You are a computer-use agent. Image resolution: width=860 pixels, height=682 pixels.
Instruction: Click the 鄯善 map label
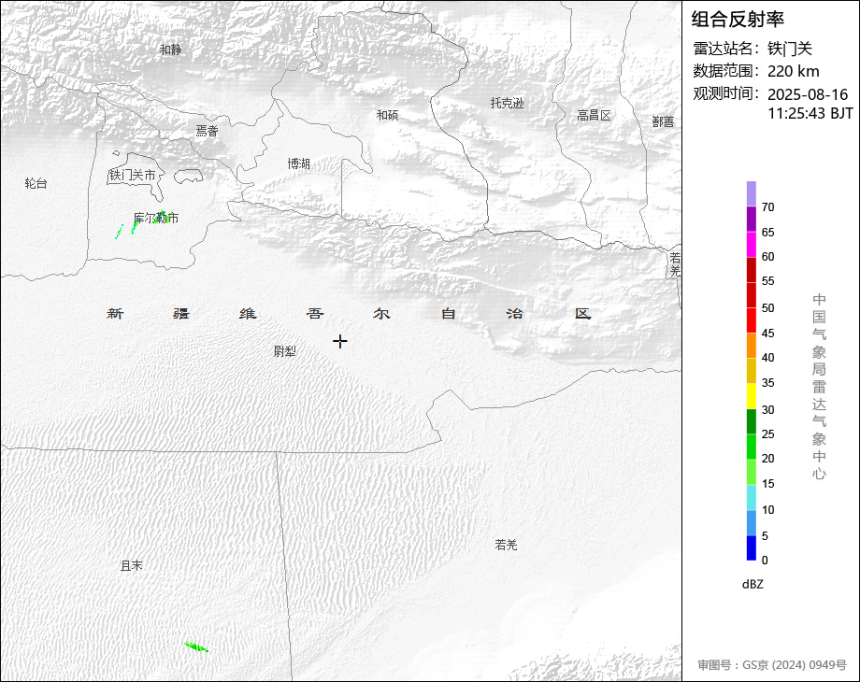click(663, 122)
